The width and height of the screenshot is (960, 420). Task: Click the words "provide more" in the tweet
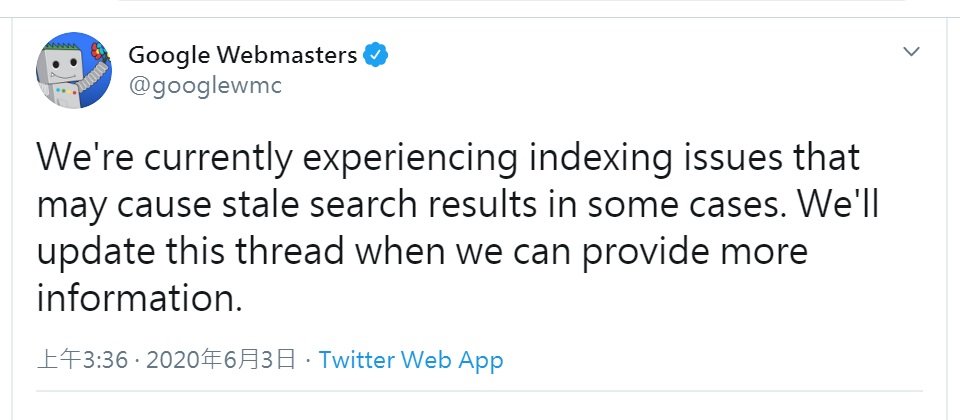pos(695,253)
